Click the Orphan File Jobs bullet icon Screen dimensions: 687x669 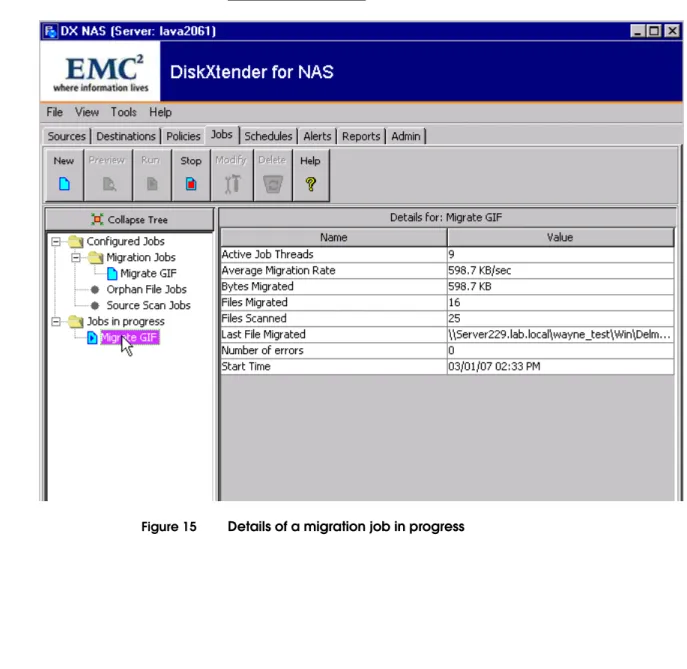(x=95, y=290)
